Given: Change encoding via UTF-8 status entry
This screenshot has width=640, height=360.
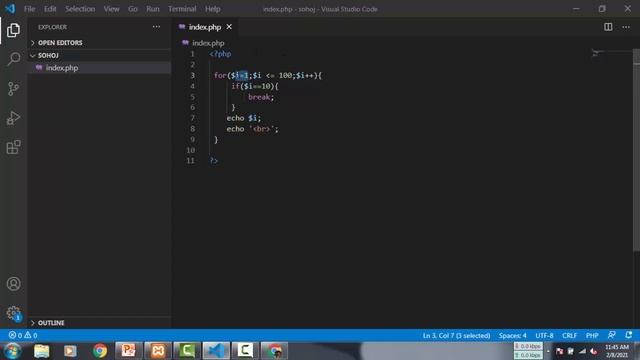Looking at the screenshot, I should coord(544,335).
